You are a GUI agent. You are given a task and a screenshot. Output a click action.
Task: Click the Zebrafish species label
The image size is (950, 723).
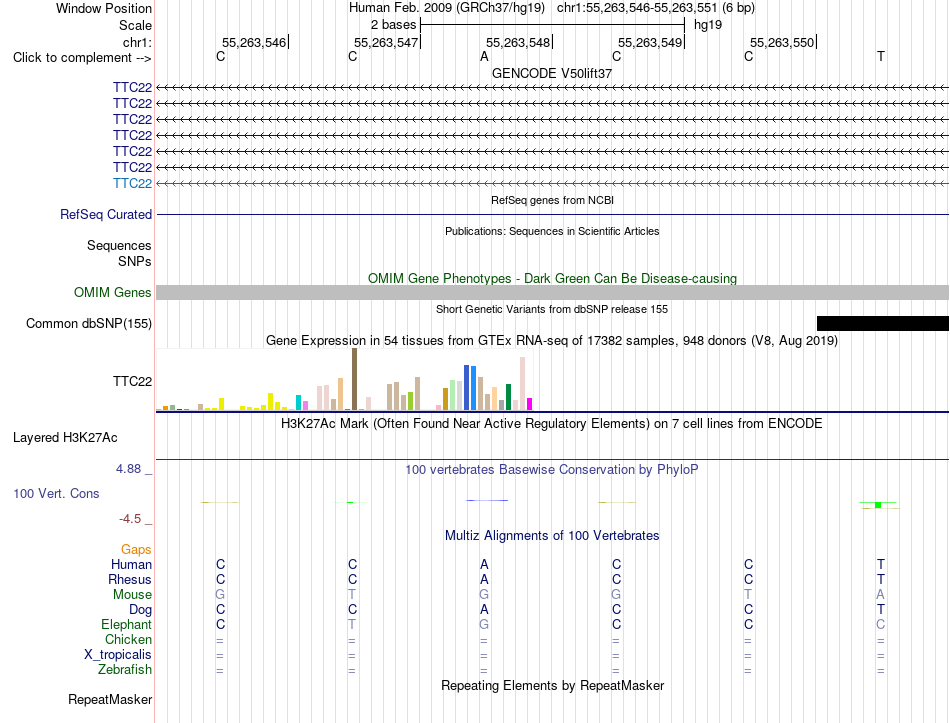point(125,670)
